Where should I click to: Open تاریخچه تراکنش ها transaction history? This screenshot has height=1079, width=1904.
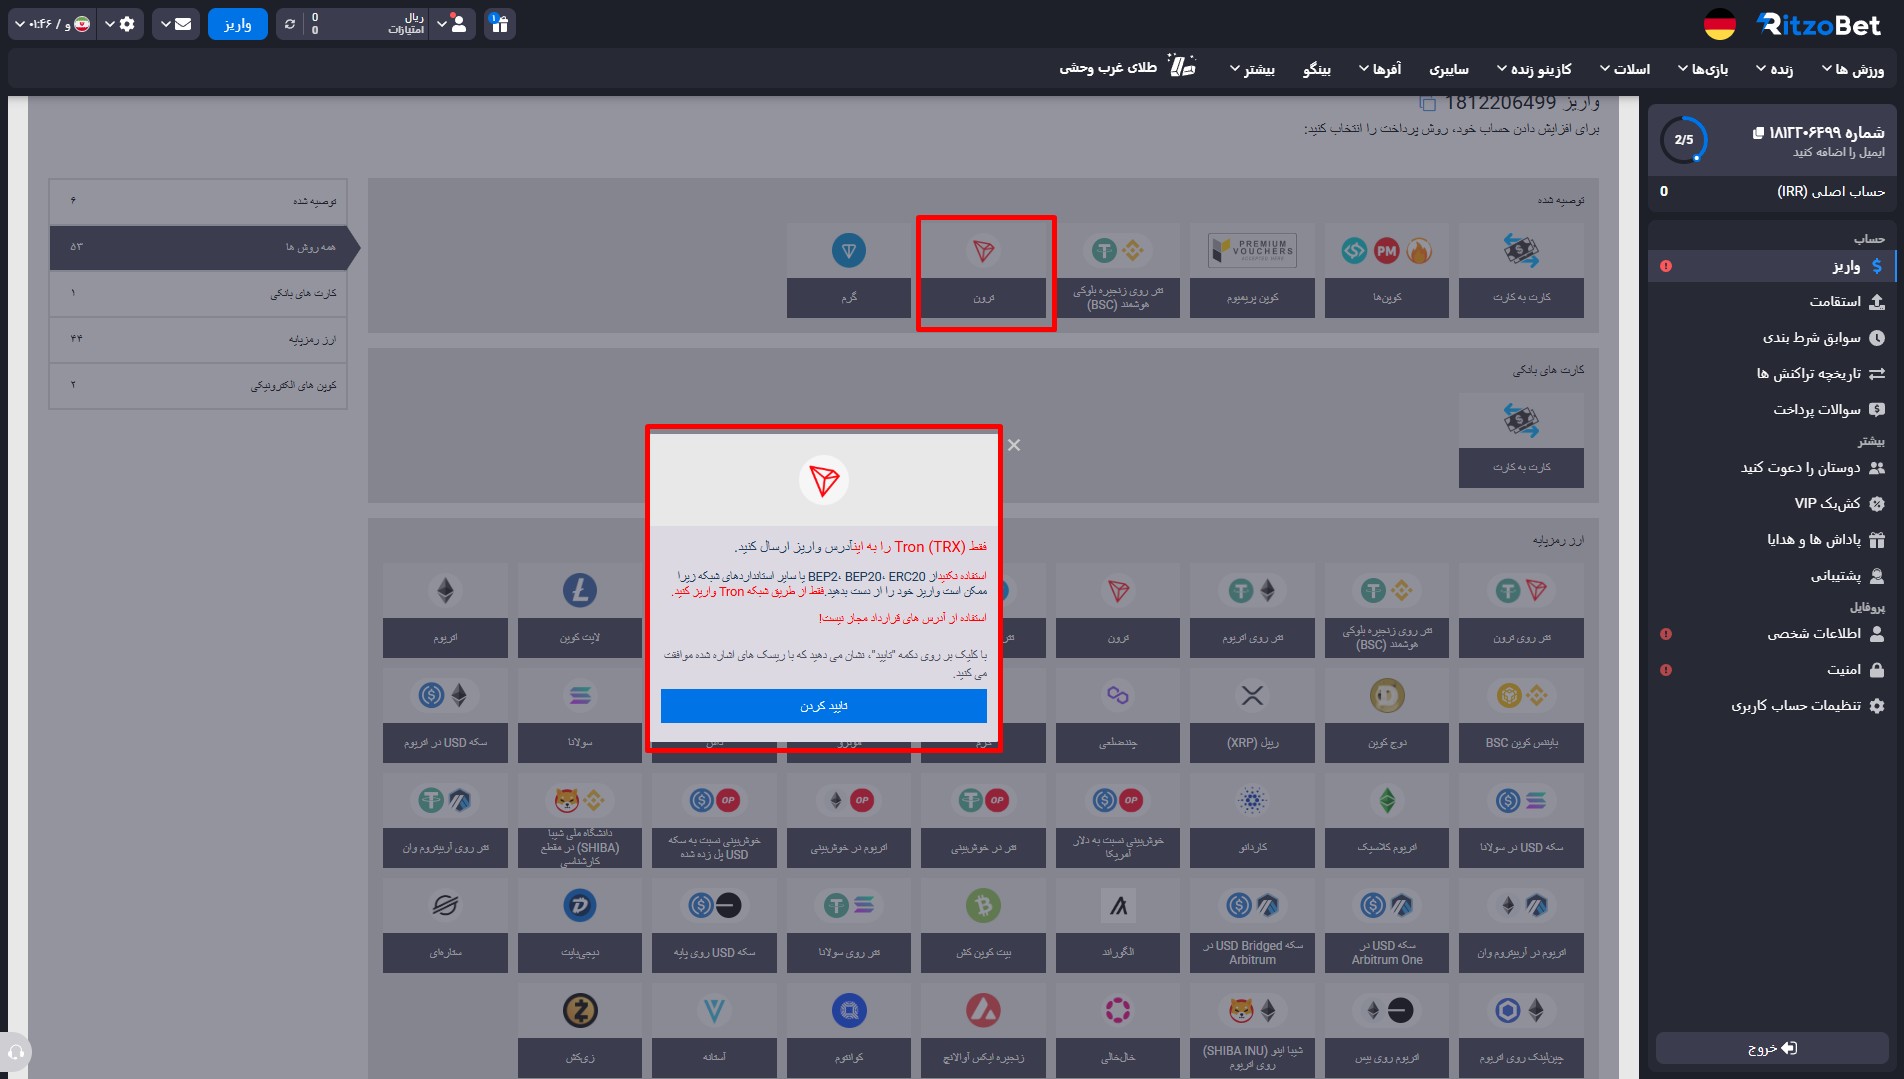(x=1772, y=374)
